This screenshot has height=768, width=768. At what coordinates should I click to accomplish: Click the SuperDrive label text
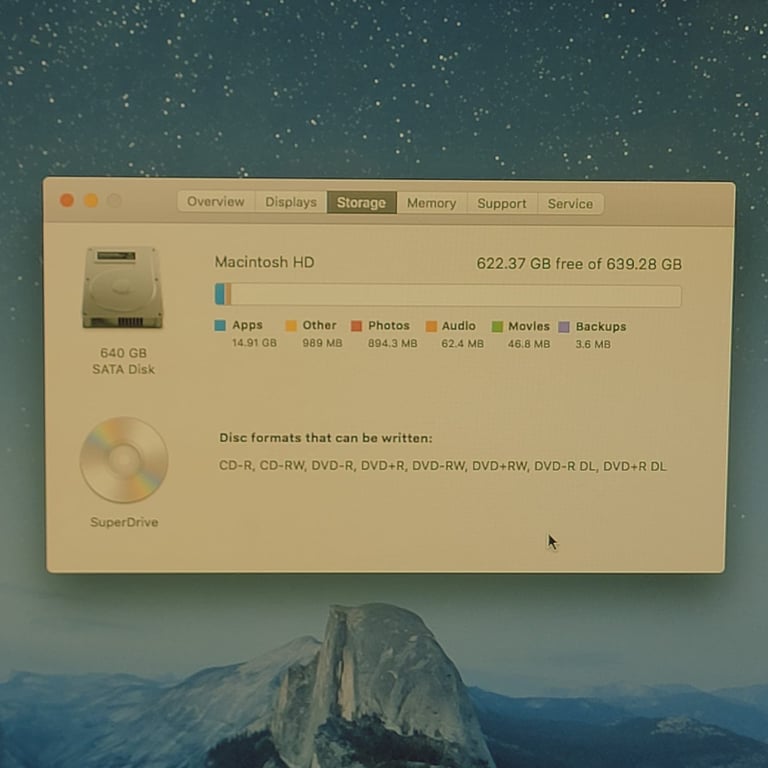pos(124,522)
